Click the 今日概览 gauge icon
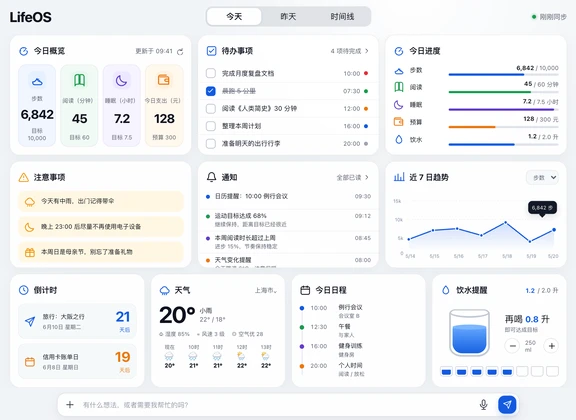This screenshot has height=420, width=576. point(24,51)
